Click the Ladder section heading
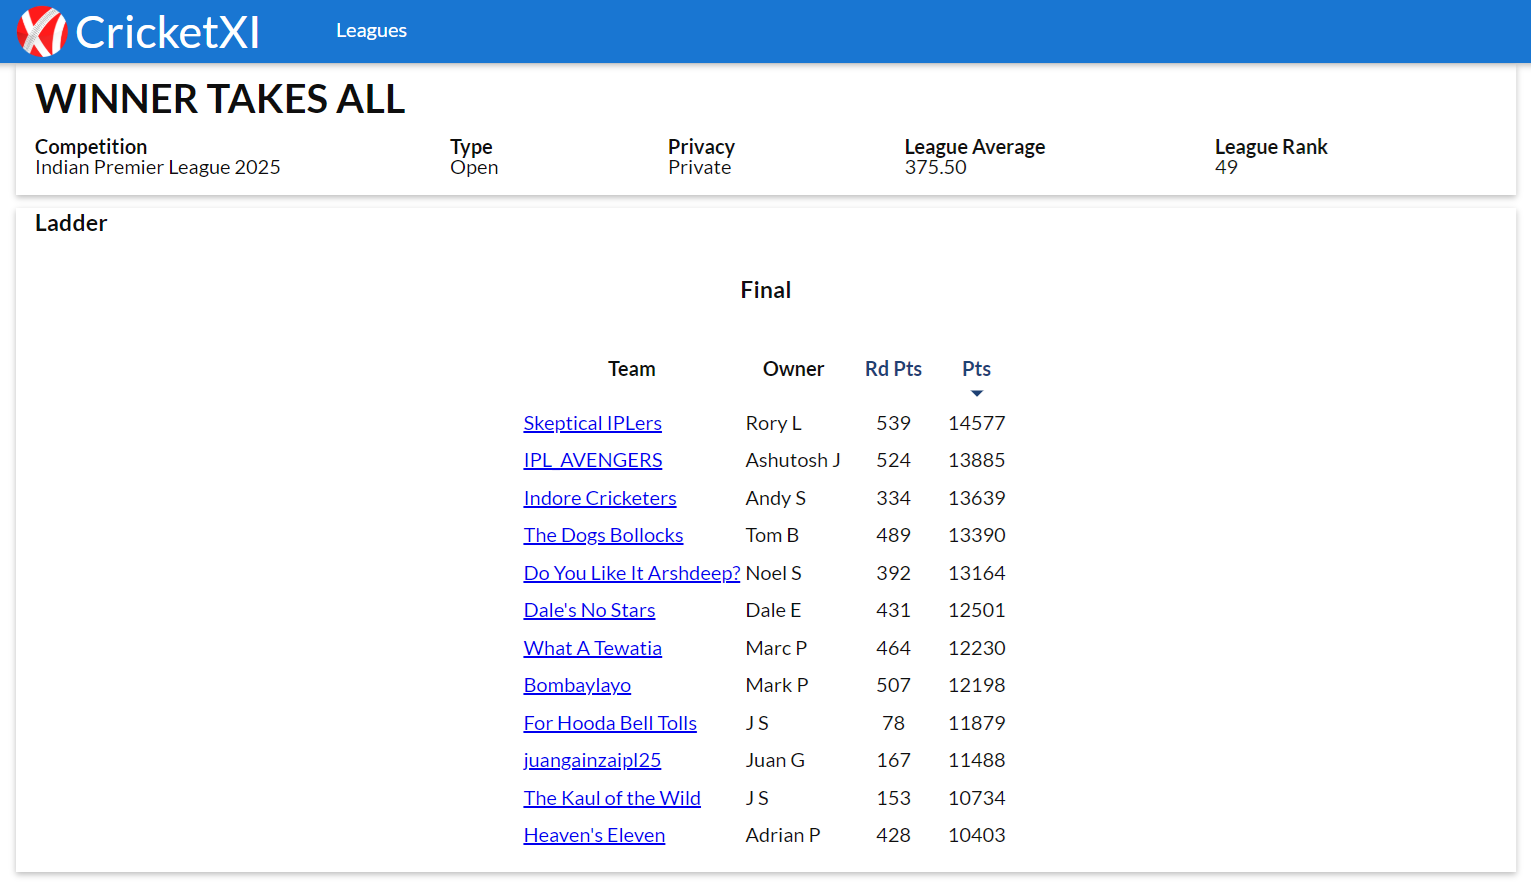This screenshot has width=1531, height=887. click(x=71, y=223)
